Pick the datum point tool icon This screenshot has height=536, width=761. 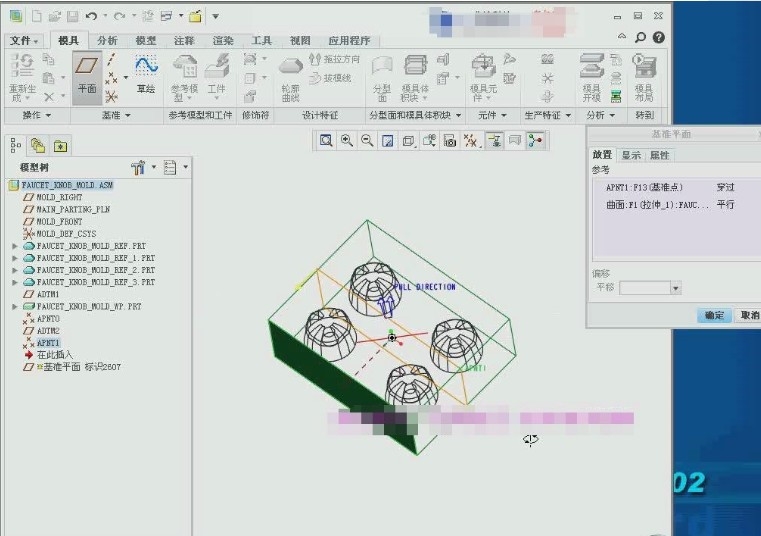pyautogui.click(x=112, y=78)
